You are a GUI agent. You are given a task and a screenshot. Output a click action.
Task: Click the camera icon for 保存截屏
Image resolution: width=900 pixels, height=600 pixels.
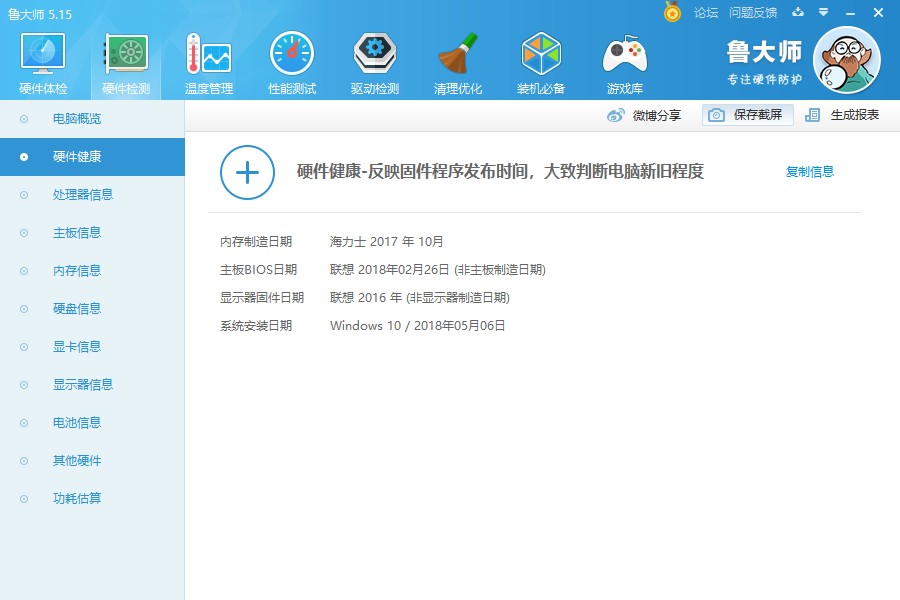716,115
